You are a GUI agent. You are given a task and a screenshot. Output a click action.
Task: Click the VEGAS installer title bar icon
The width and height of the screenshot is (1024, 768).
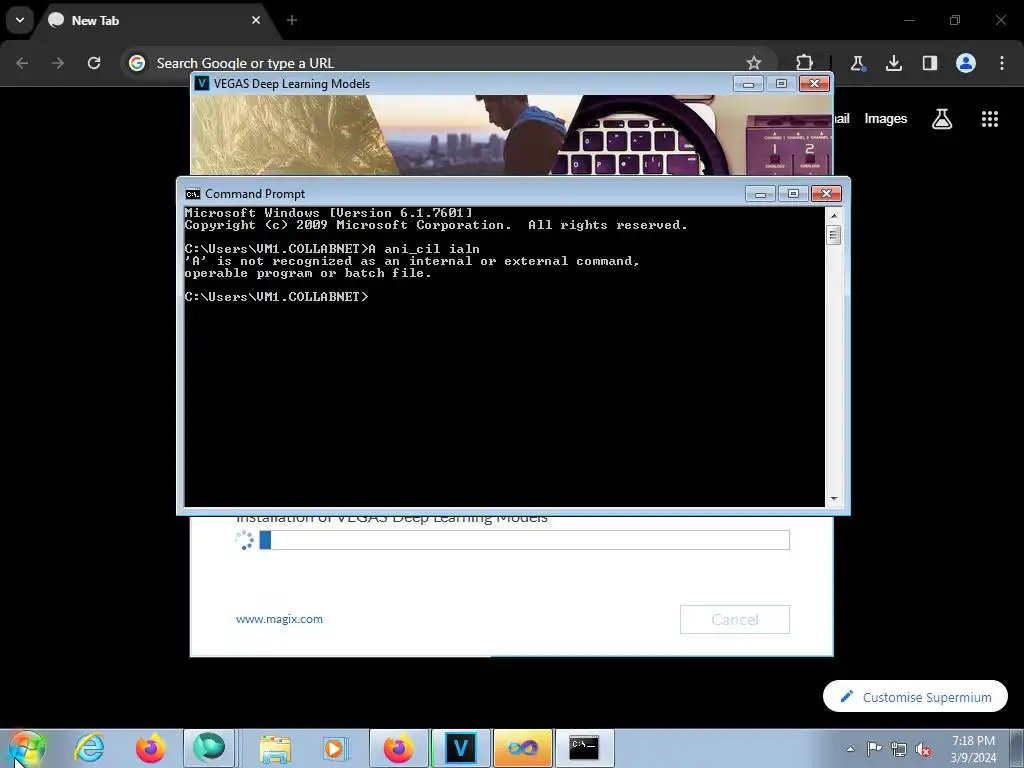pyautogui.click(x=202, y=84)
